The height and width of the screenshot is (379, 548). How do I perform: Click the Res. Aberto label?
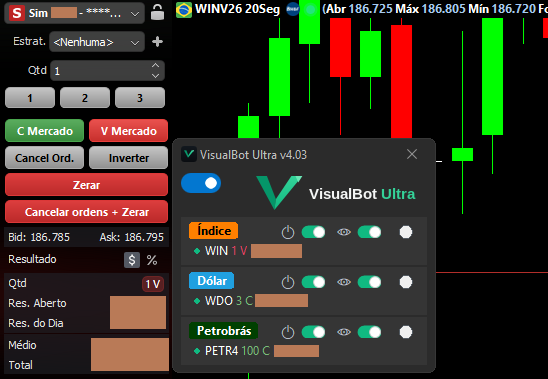37,303
